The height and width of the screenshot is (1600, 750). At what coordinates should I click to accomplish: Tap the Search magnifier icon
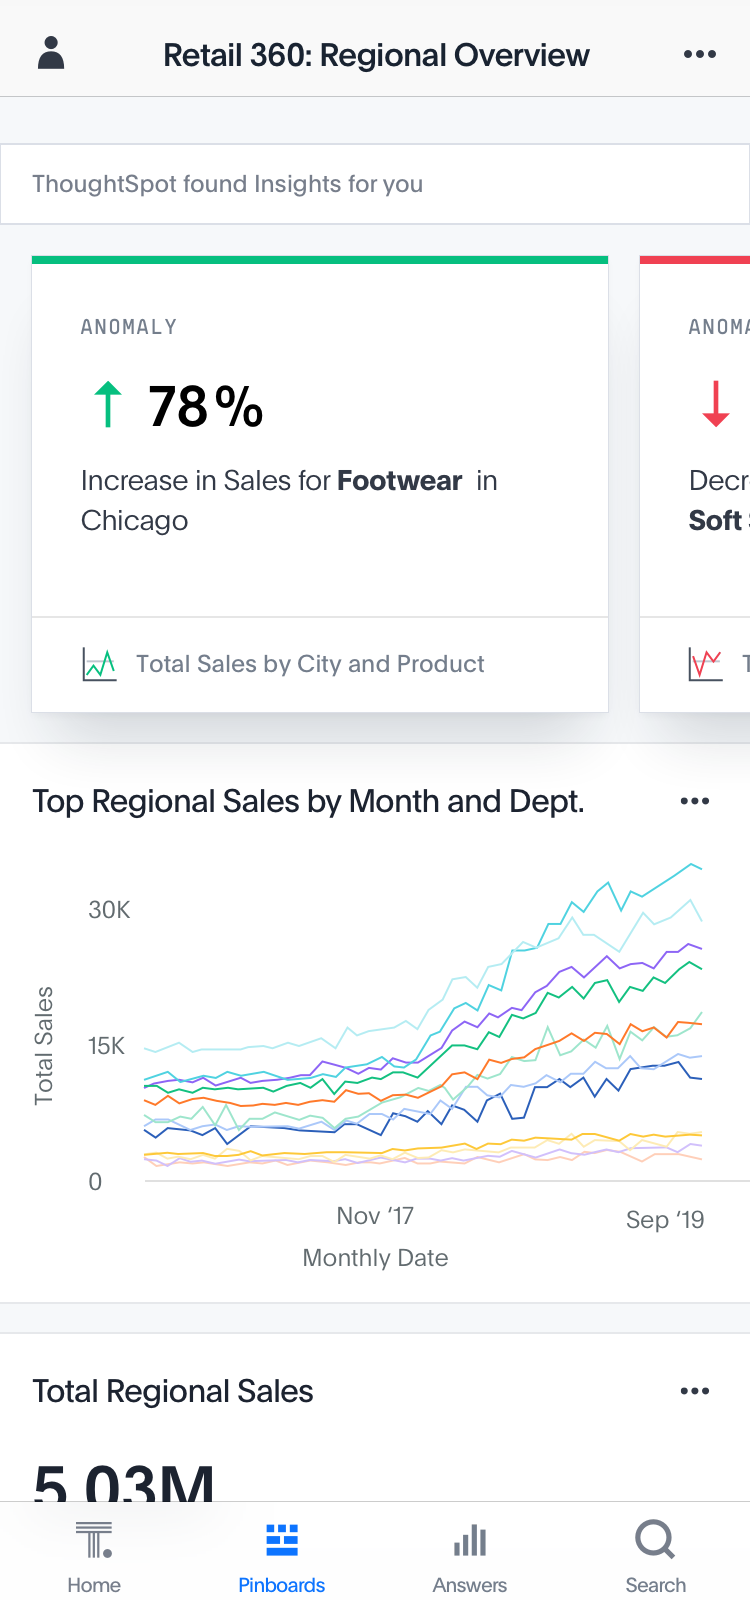click(655, 1541)
